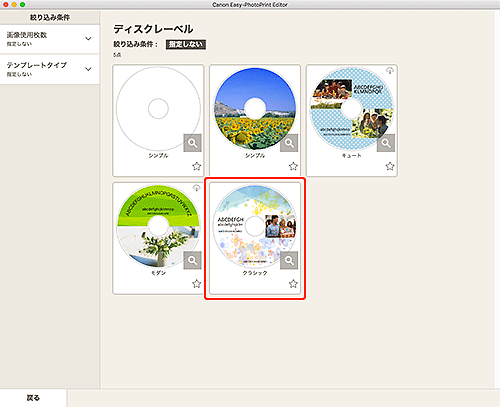Expand the 画像使用枚数 filter
Viewport: 500px width, 407px height.
click(50, 39)
